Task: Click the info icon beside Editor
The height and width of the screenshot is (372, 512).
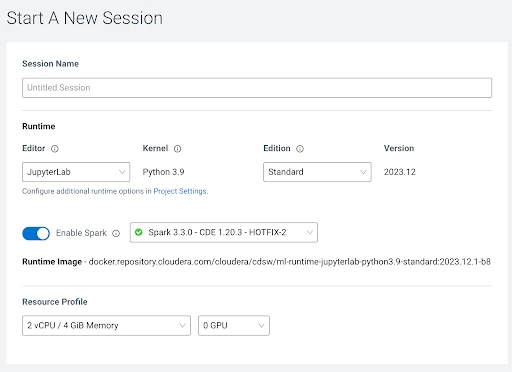Action: (x=55, y=149)
